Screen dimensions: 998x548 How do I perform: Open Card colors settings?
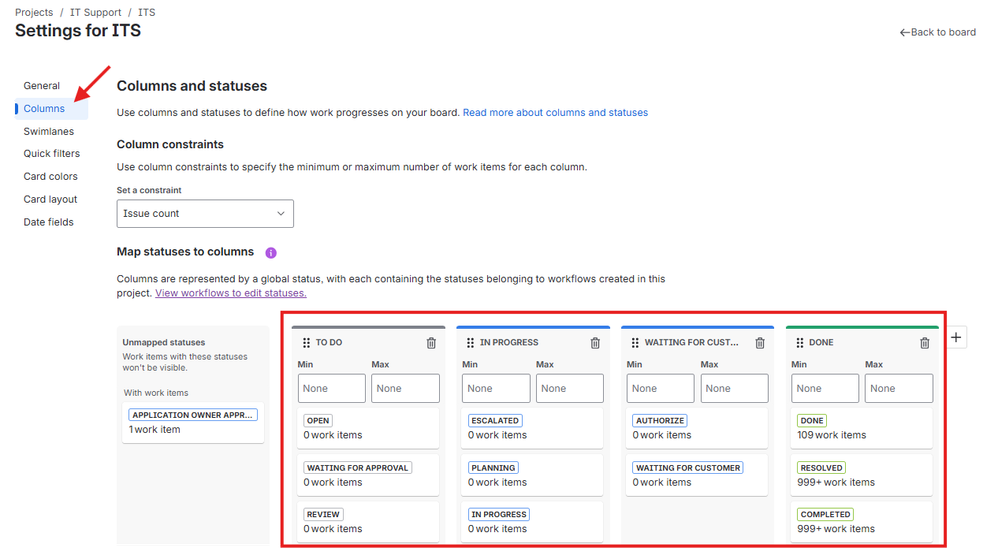[x=50, y=177]
